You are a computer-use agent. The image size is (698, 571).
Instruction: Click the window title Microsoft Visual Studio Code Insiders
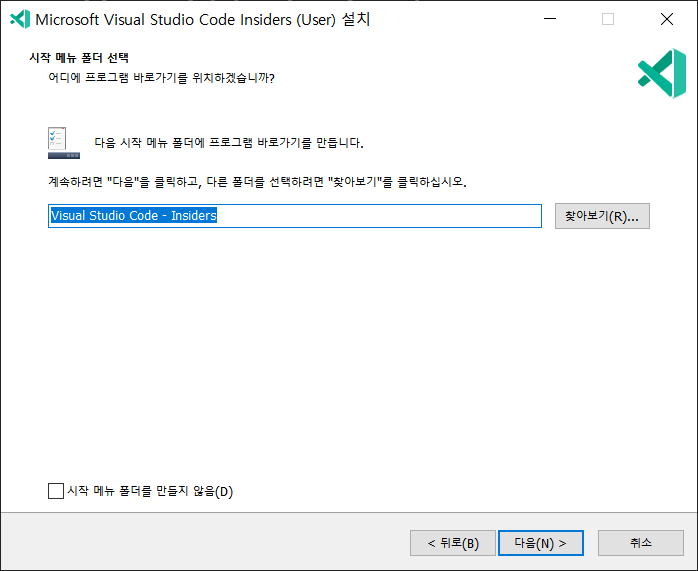point(203,20)
